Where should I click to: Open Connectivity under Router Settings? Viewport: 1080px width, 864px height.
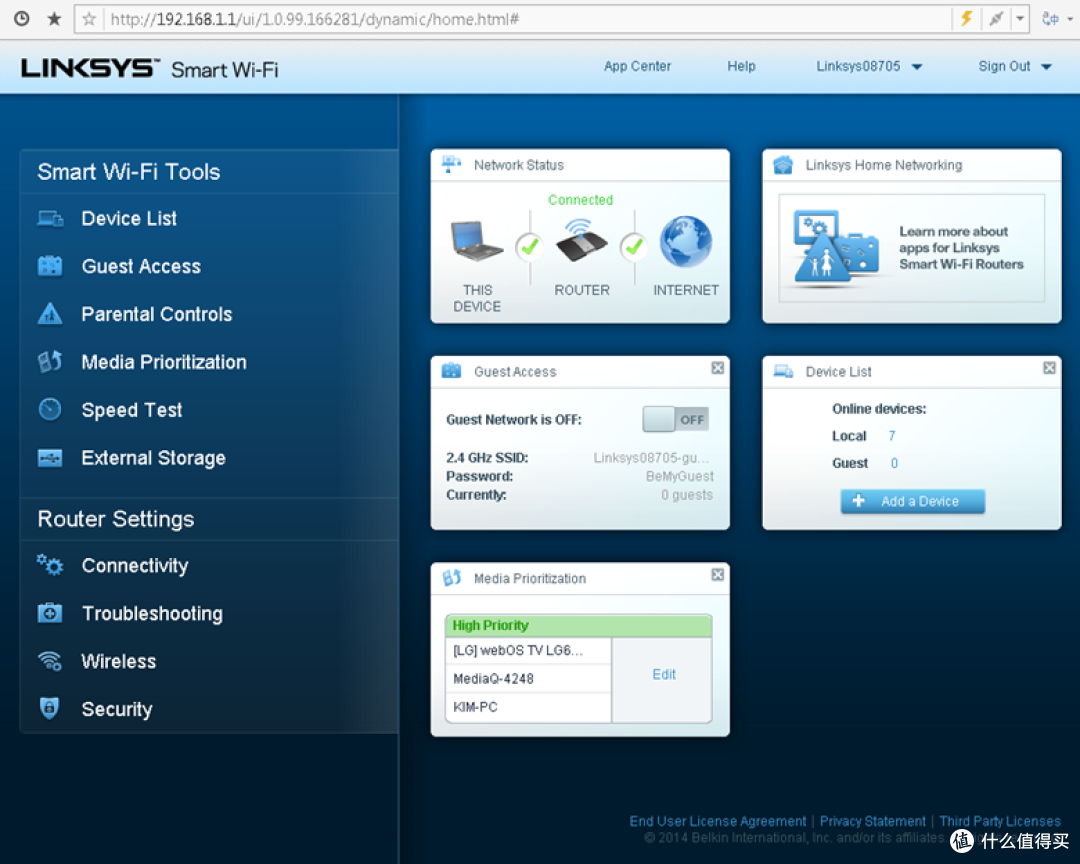coord(134,566)
